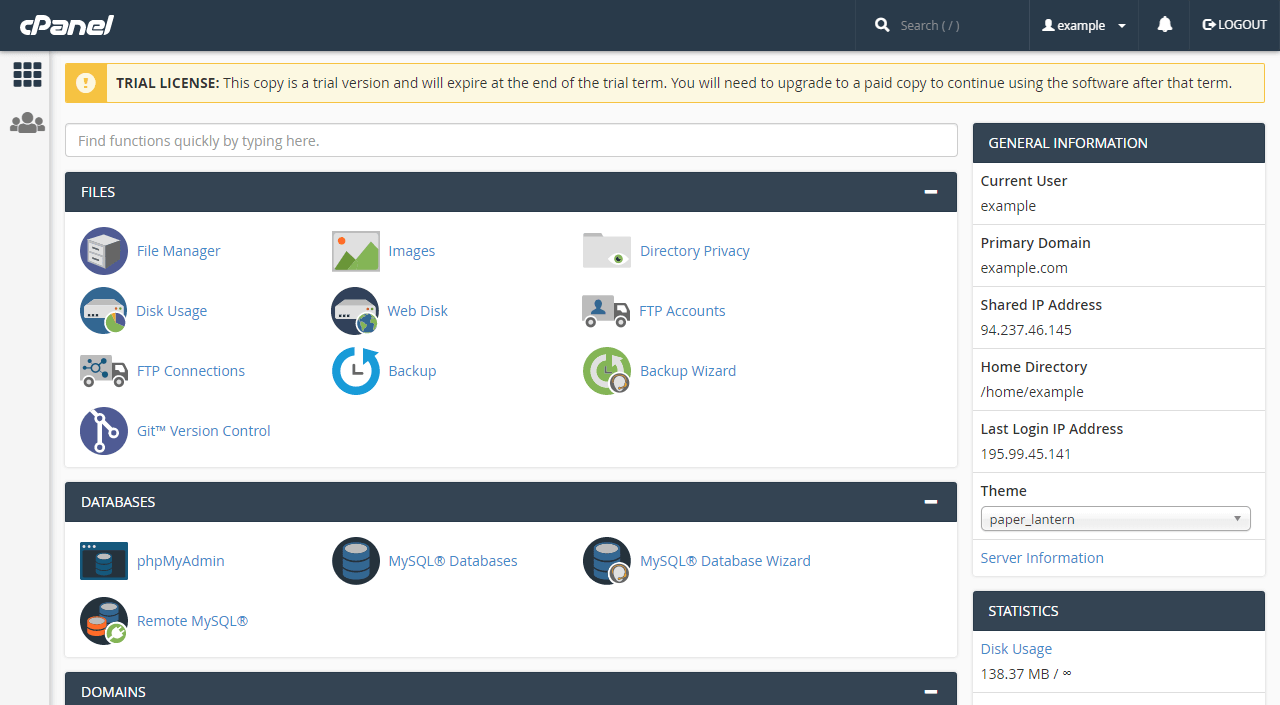Open the Theme paper_lantern dropdown

pyautogui.click(x=1115, y=519)
